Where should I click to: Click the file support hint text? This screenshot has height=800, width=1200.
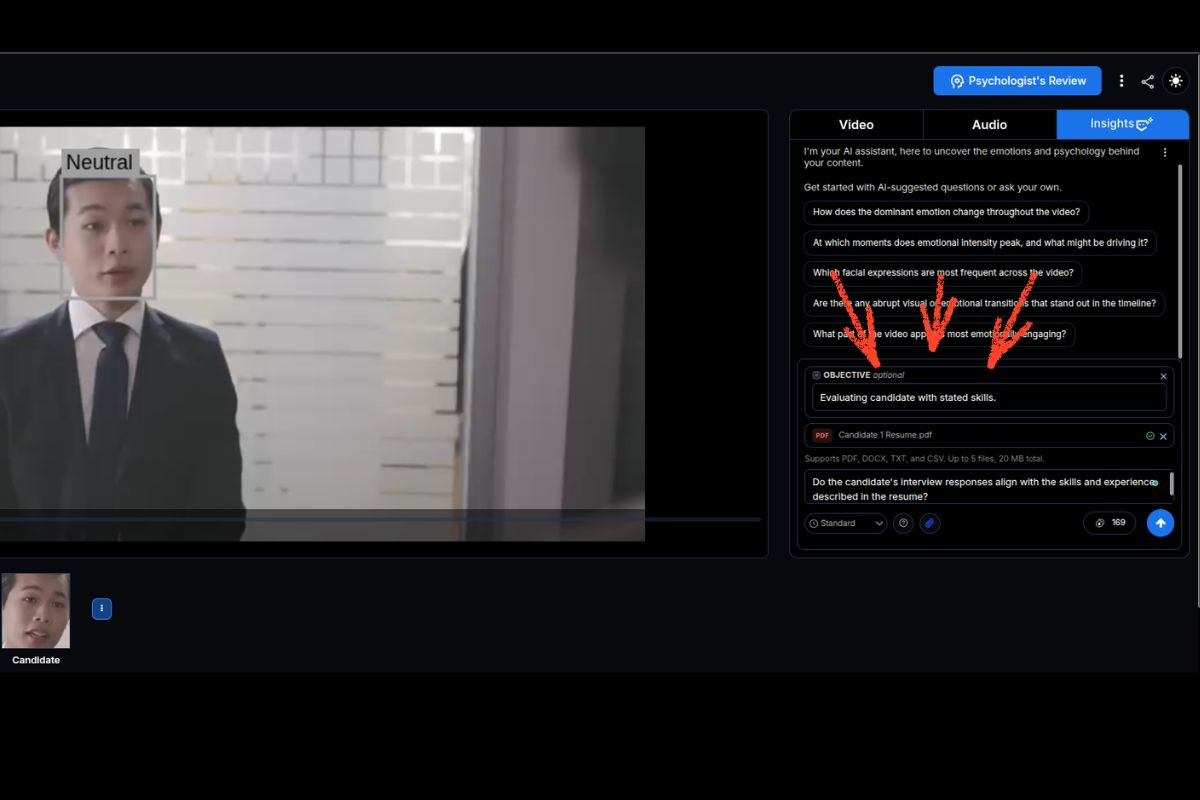pyautogui.click(x=924, y=459)
